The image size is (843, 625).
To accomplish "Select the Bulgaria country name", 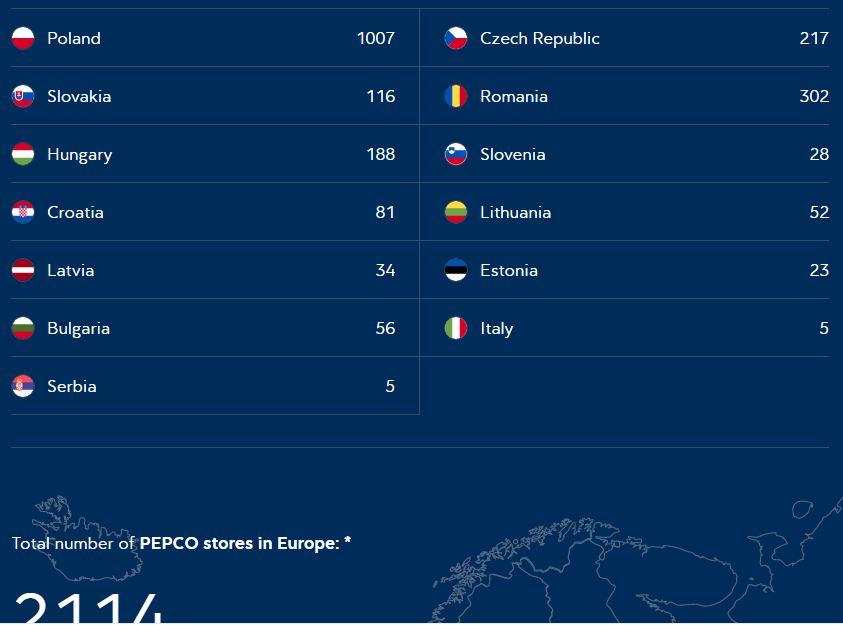I will (x=78, y=329).
